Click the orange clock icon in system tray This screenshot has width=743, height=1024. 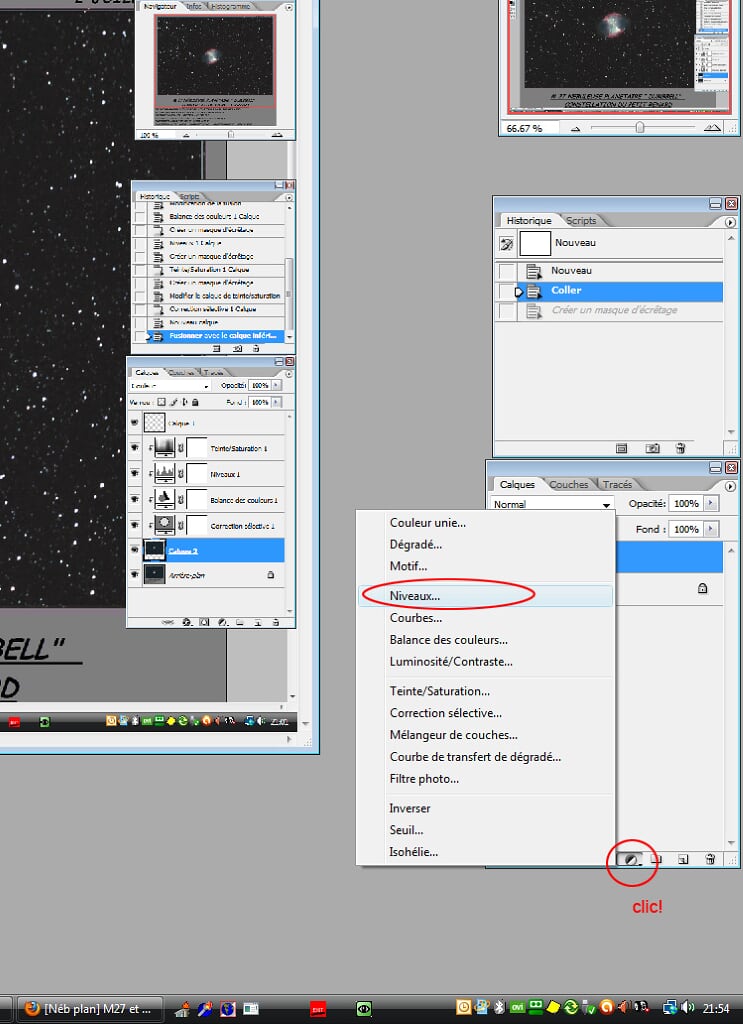(464, 1007)
